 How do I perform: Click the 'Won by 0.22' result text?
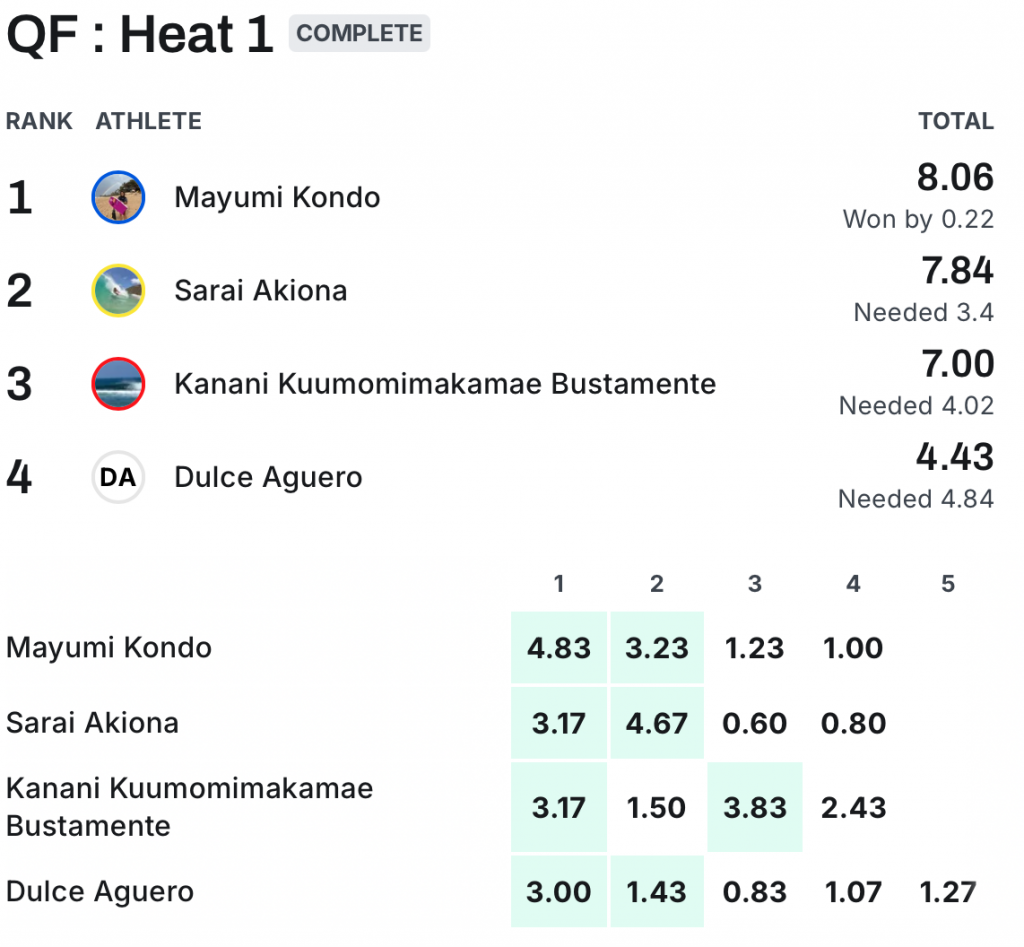pos(918,219)
